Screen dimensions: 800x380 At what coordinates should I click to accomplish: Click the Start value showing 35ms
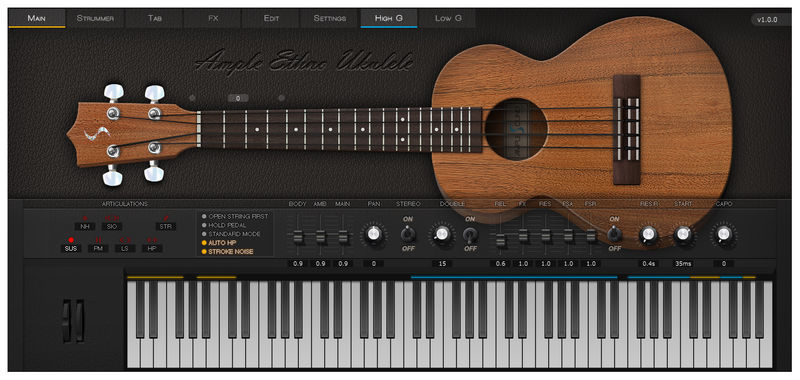[x=683, y=264]
